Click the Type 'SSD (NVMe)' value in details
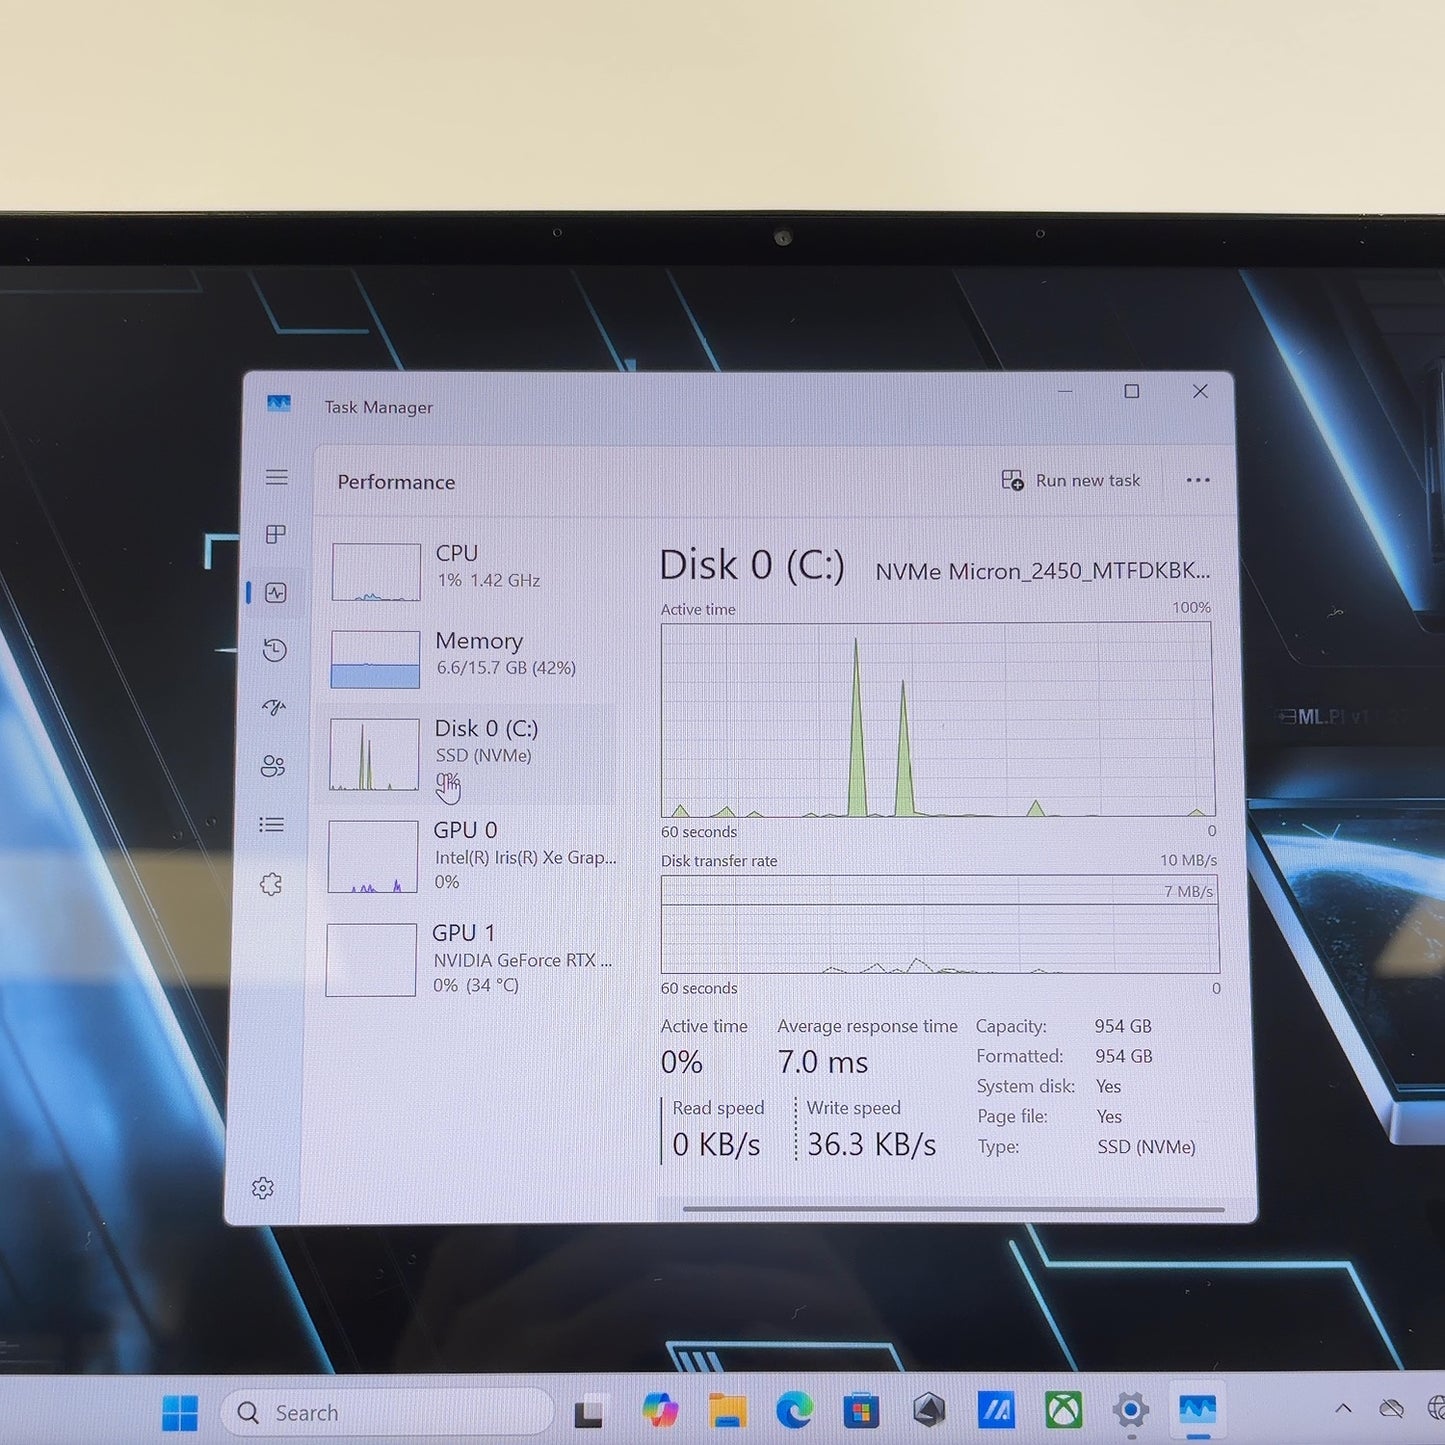The image size is (1445, 1445). click(1146, 1147)
